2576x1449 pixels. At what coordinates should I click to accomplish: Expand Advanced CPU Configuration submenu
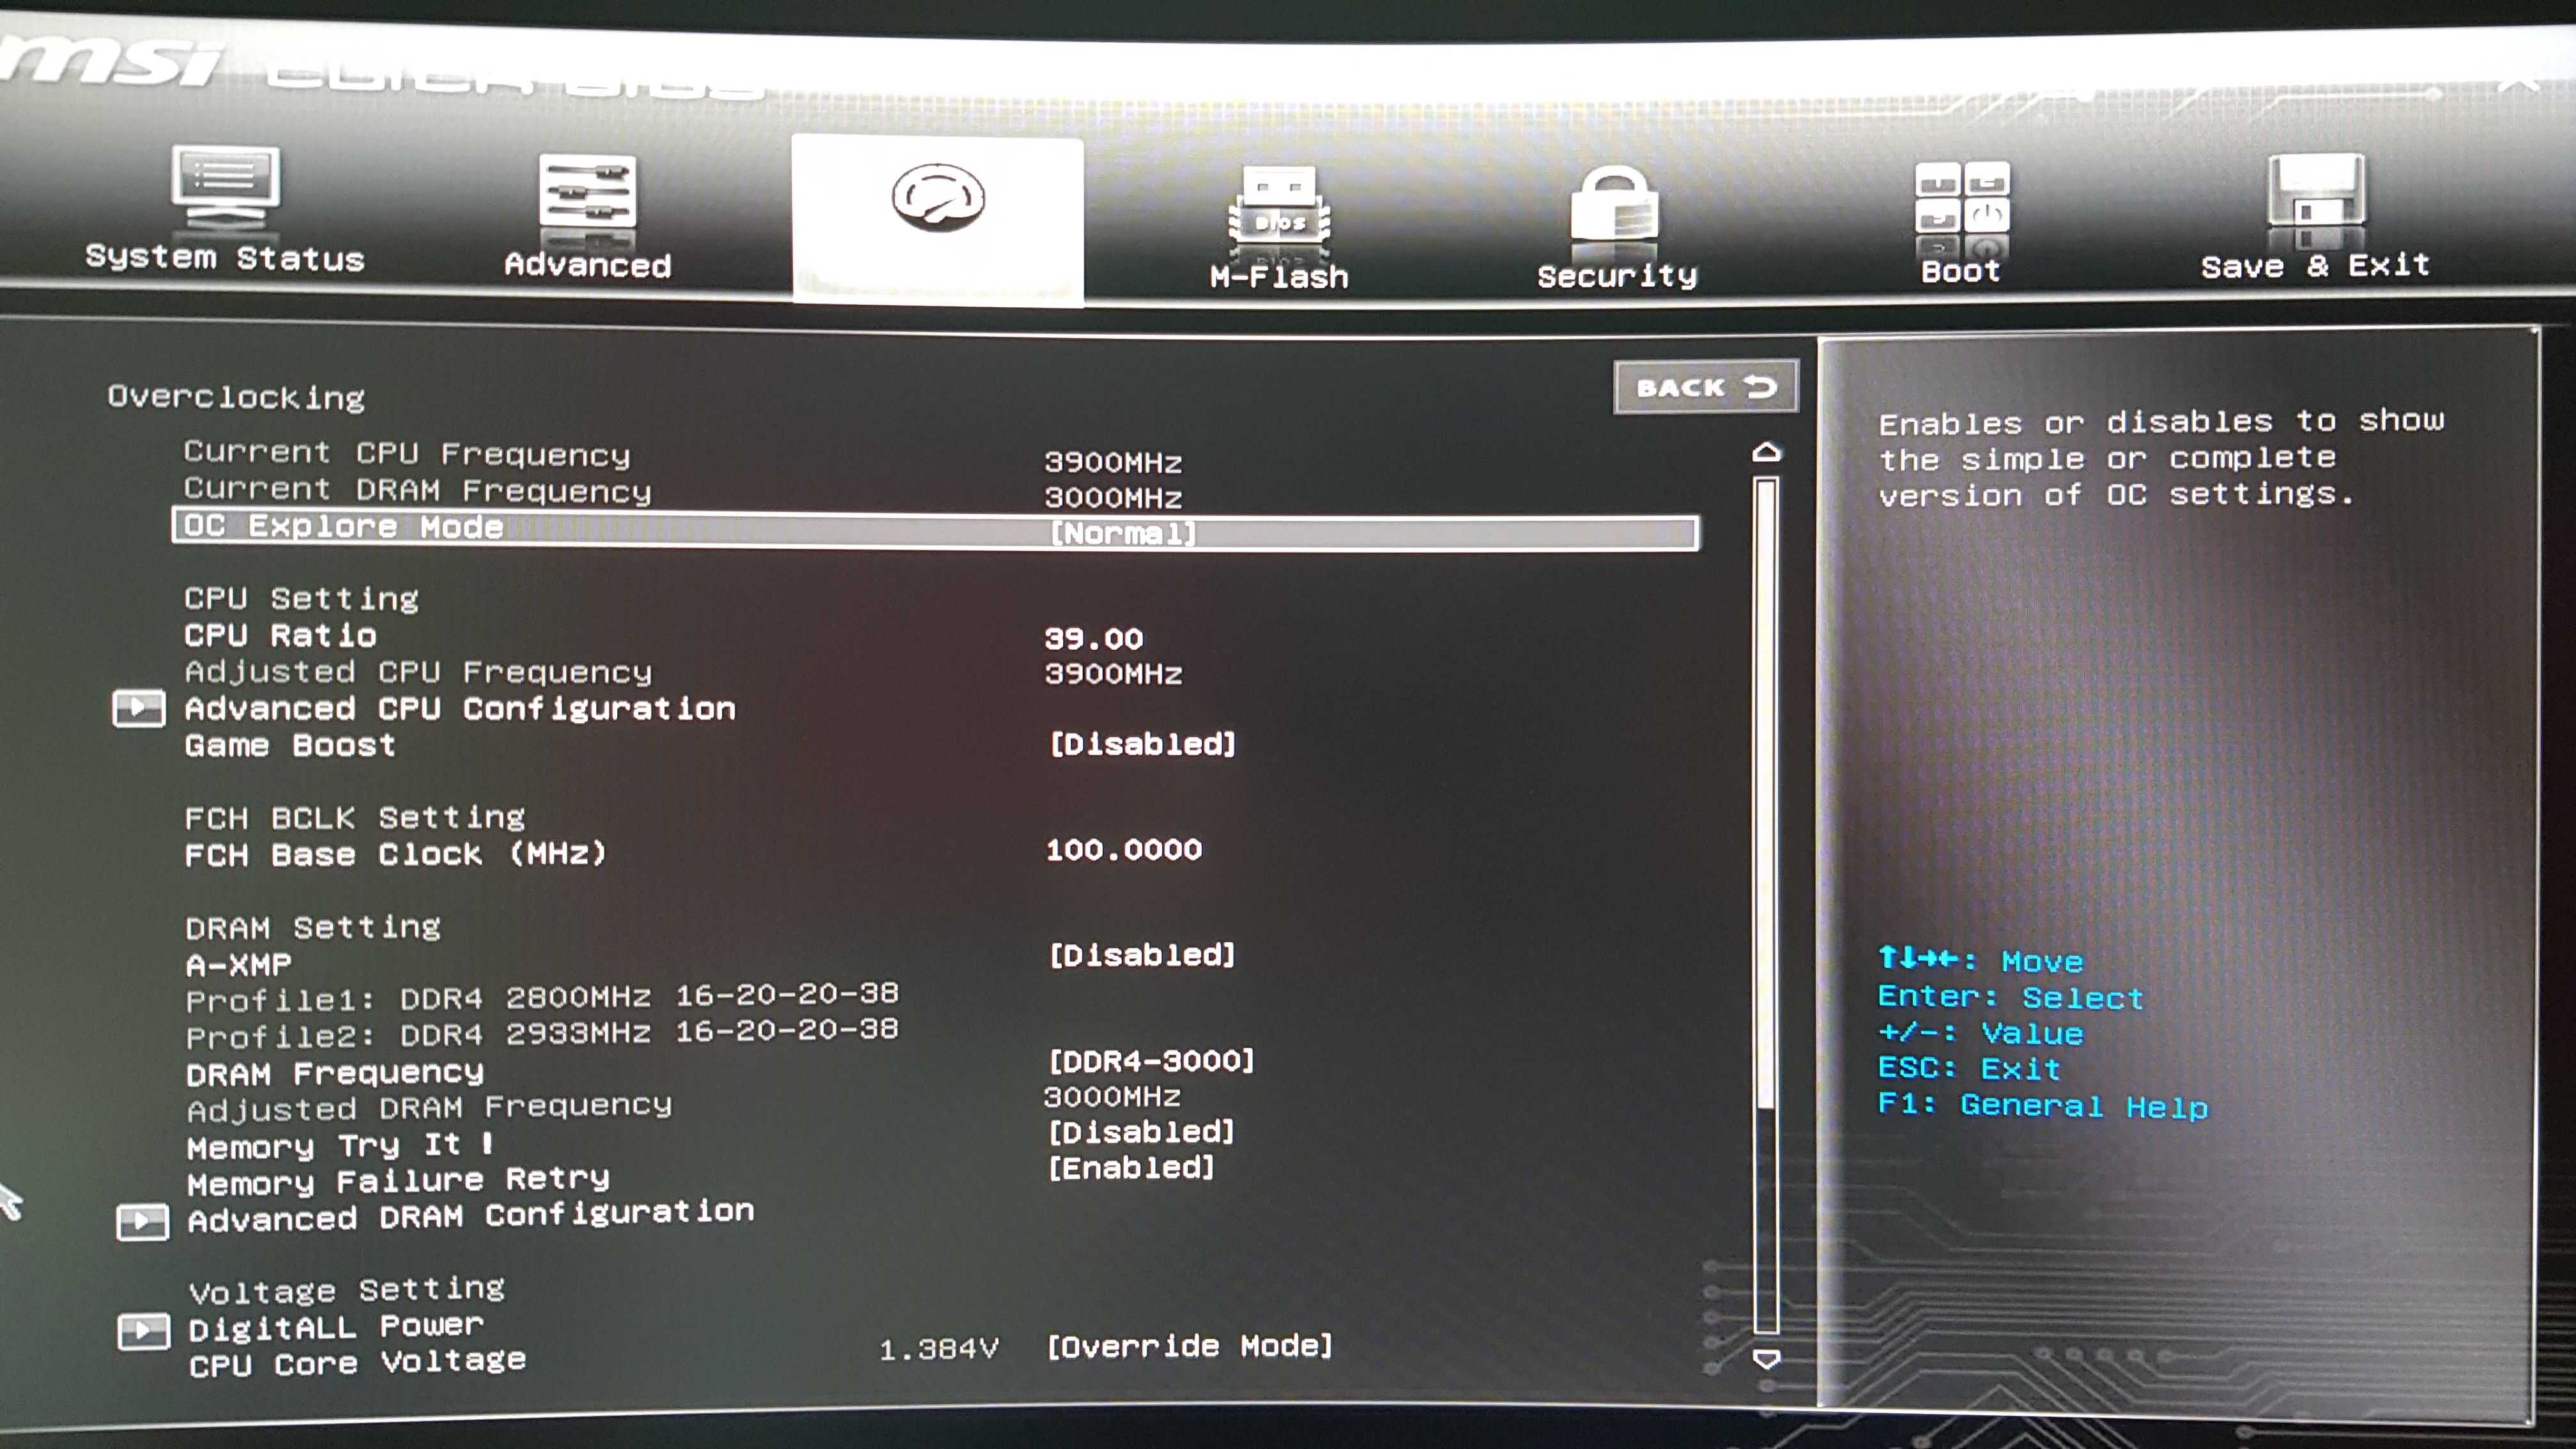pos(460,709)
